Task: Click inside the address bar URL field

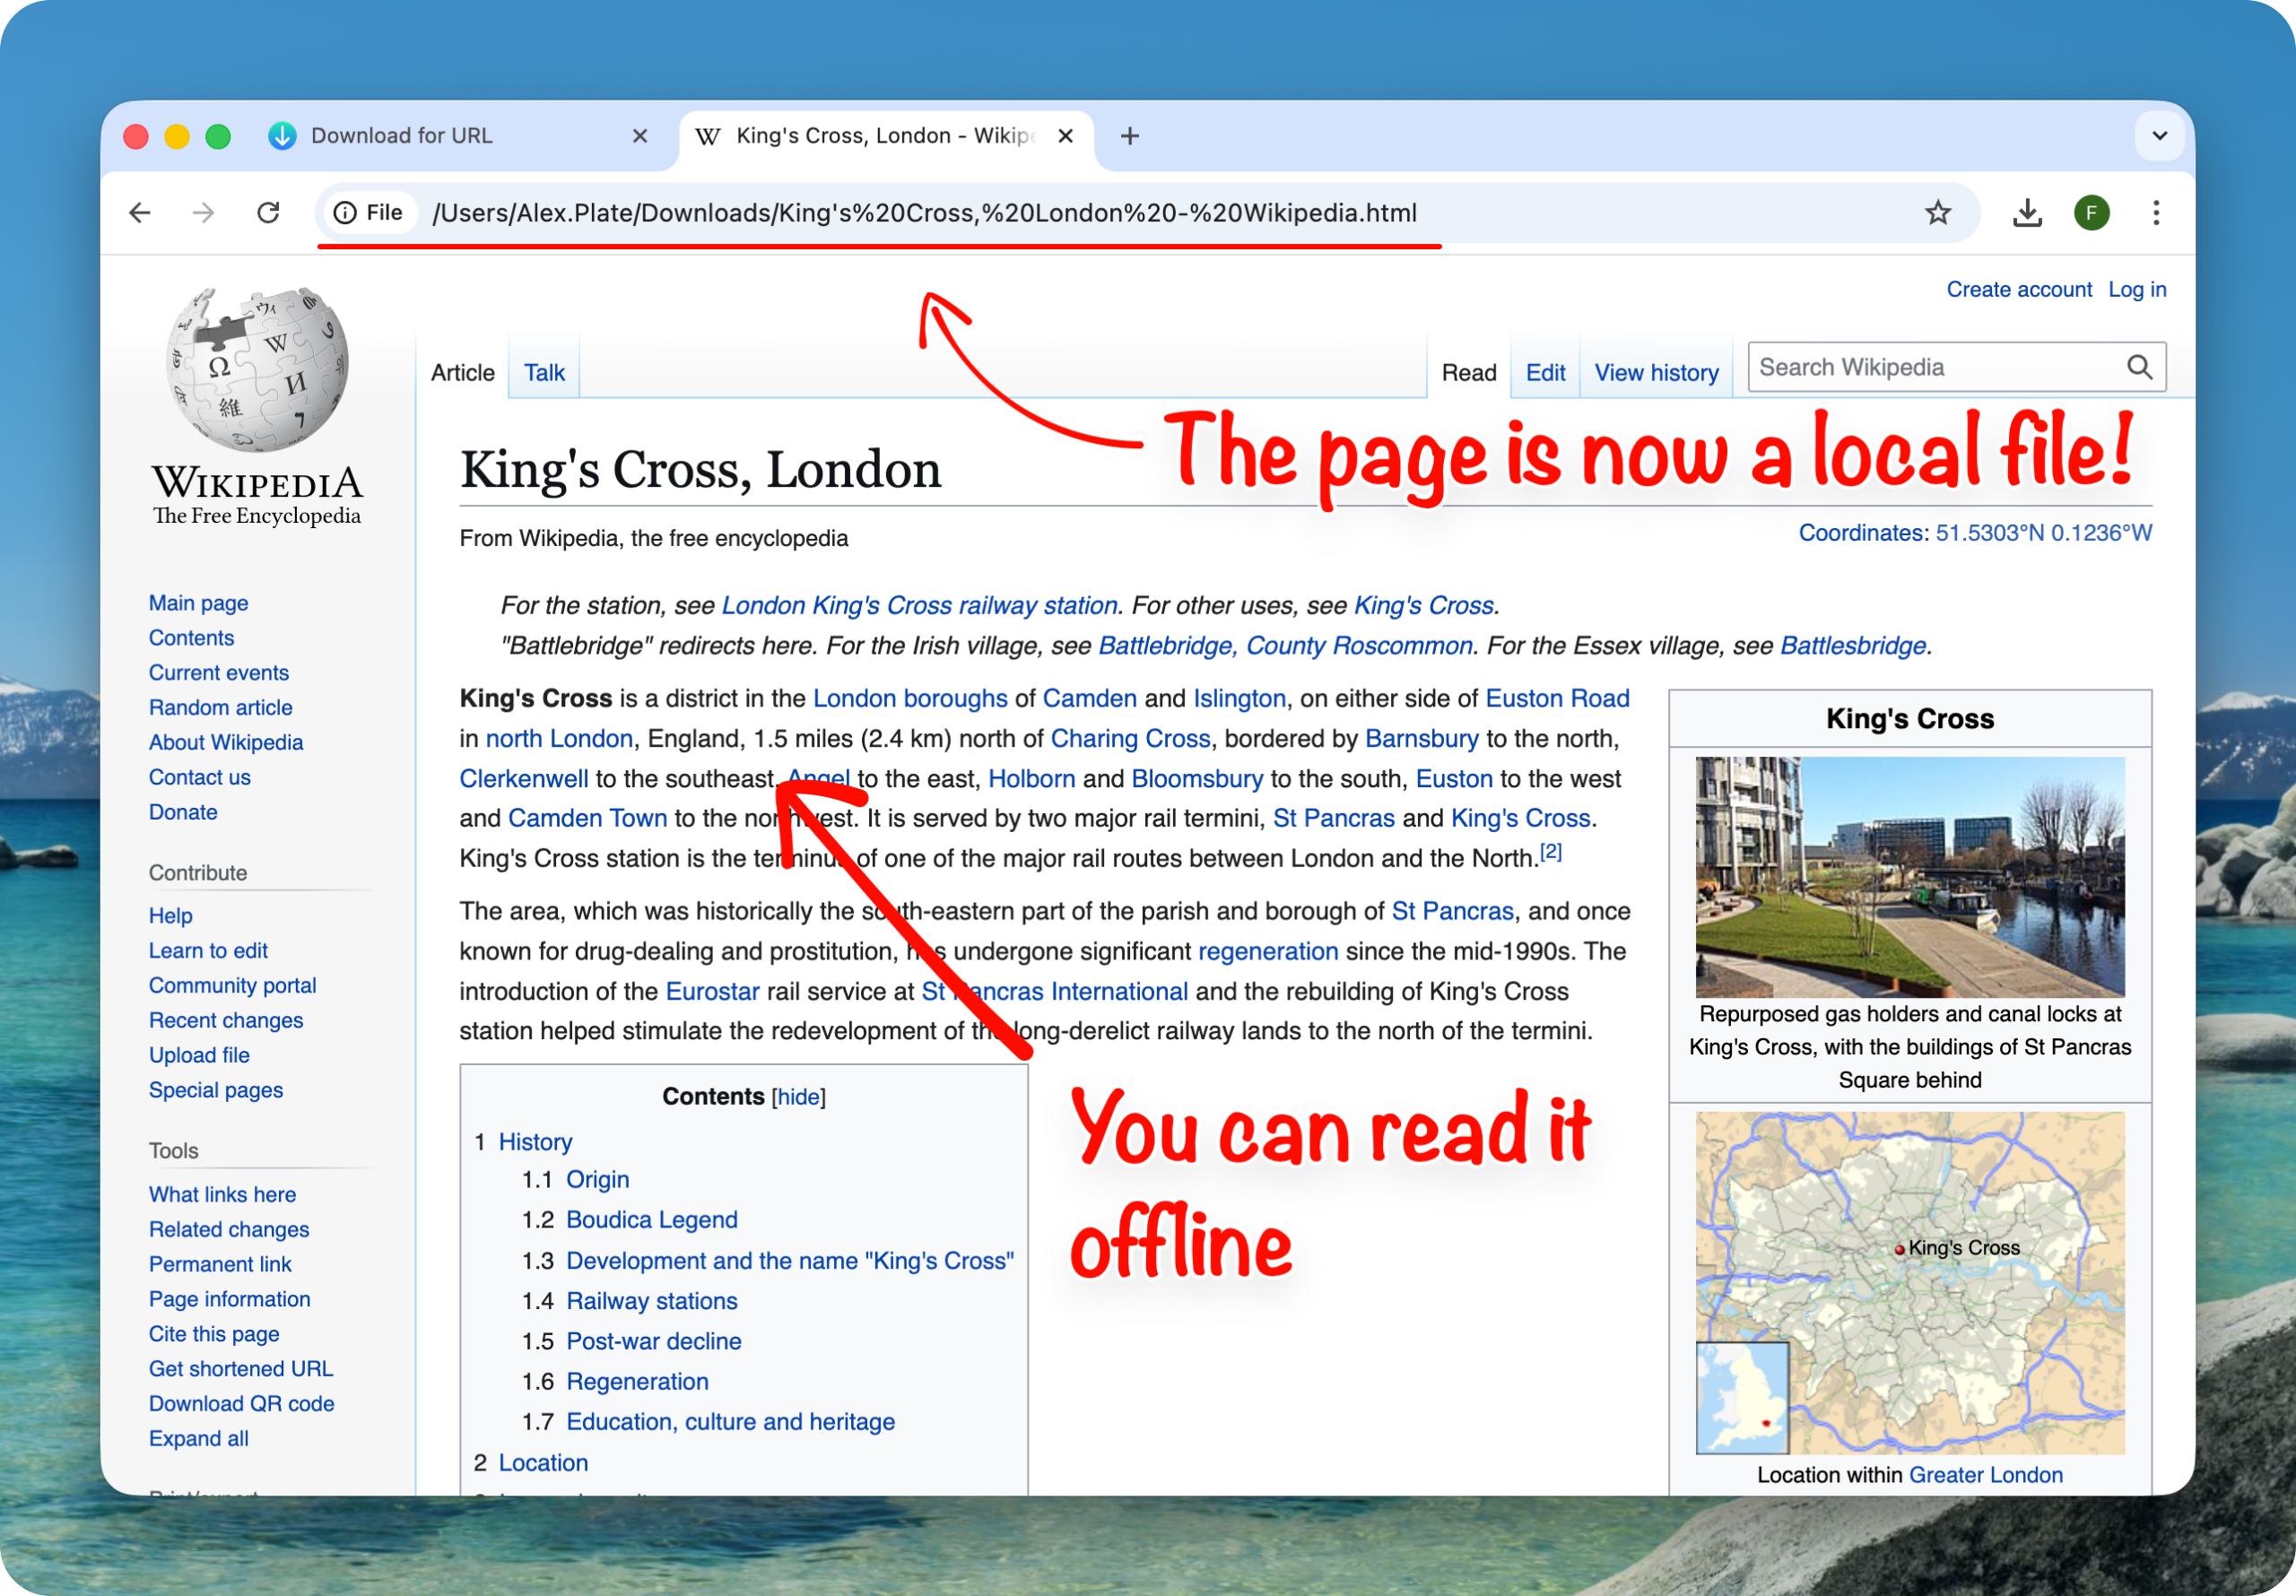Action: pos(920,212)
